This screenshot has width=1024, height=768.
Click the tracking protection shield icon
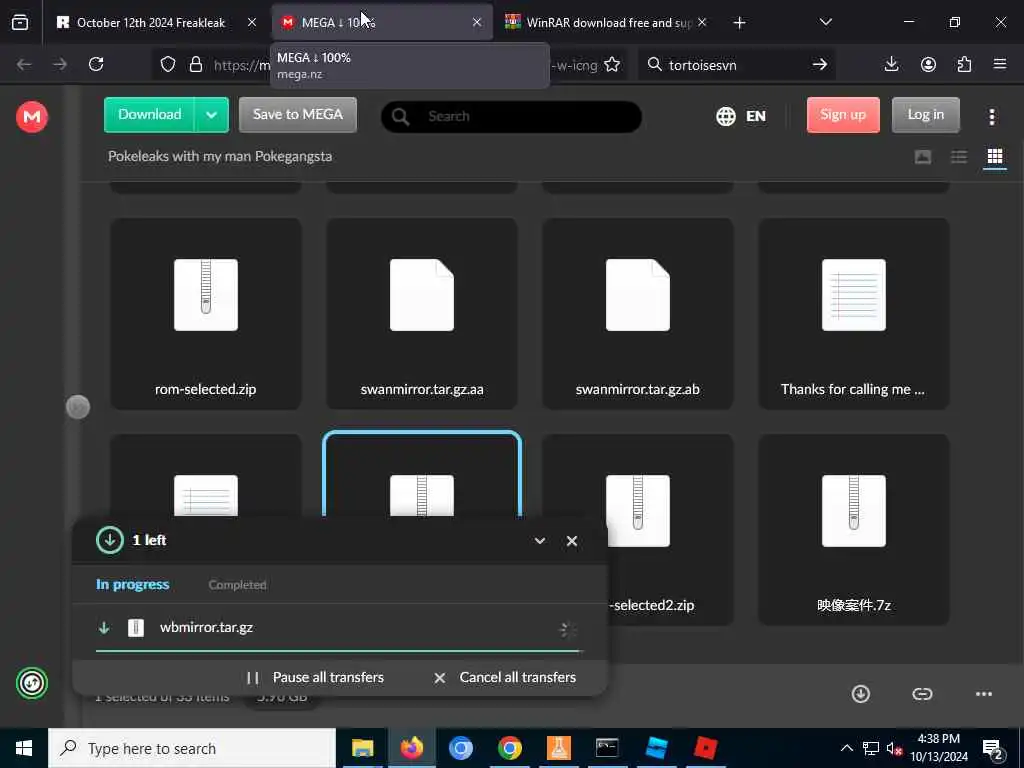tap(168, 64)
